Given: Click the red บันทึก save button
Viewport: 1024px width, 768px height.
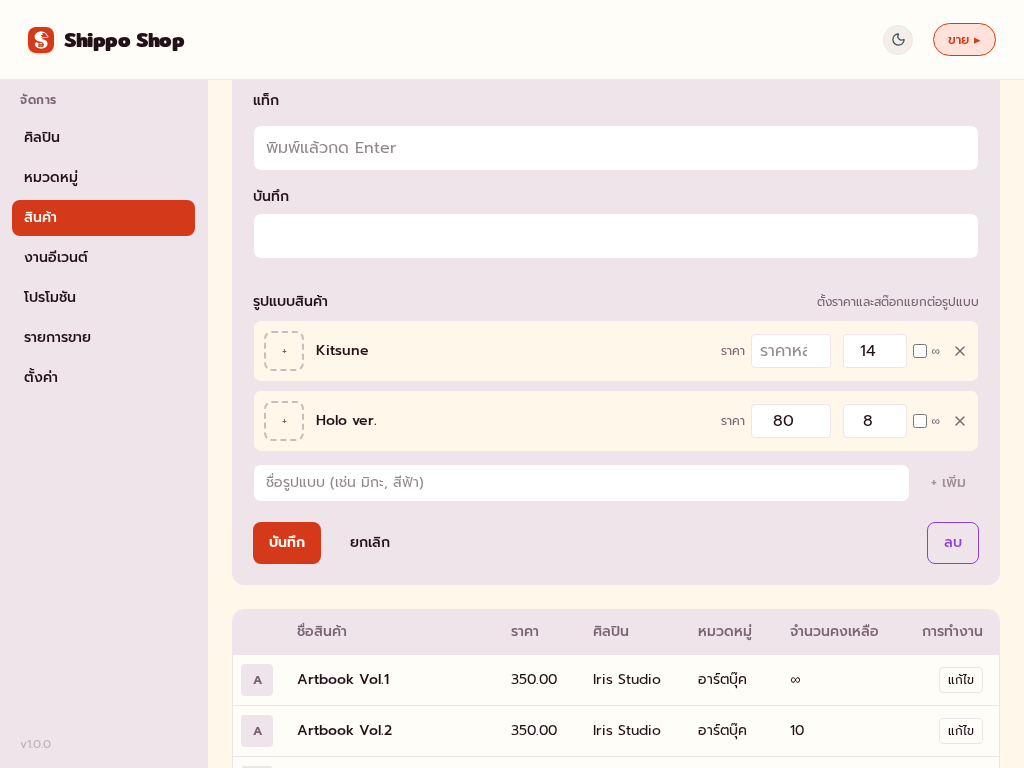Looking at the screenshot, I should pos(287,543).
